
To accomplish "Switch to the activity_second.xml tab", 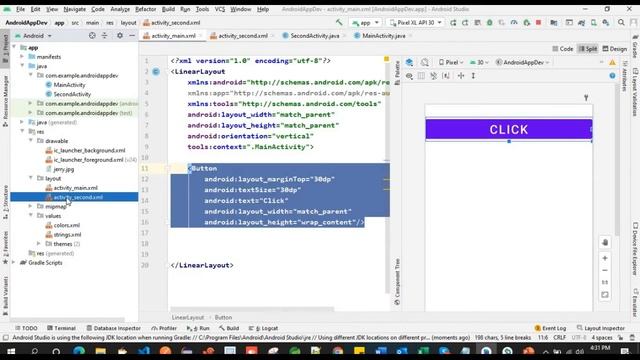I will [240, 36].
